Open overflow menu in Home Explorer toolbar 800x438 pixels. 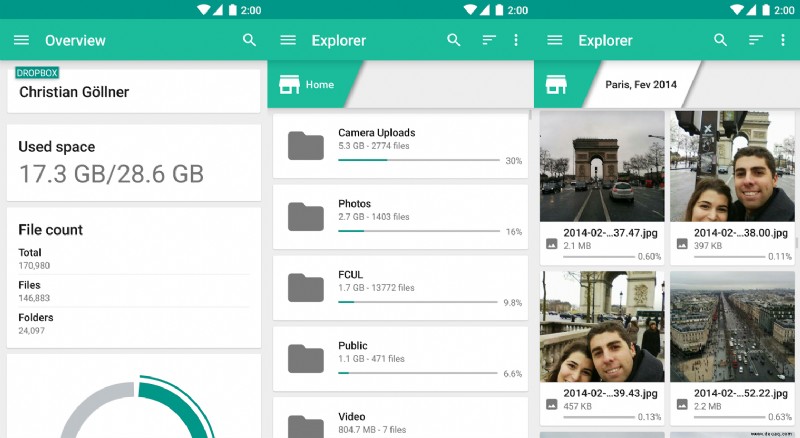tap(516, 40)
